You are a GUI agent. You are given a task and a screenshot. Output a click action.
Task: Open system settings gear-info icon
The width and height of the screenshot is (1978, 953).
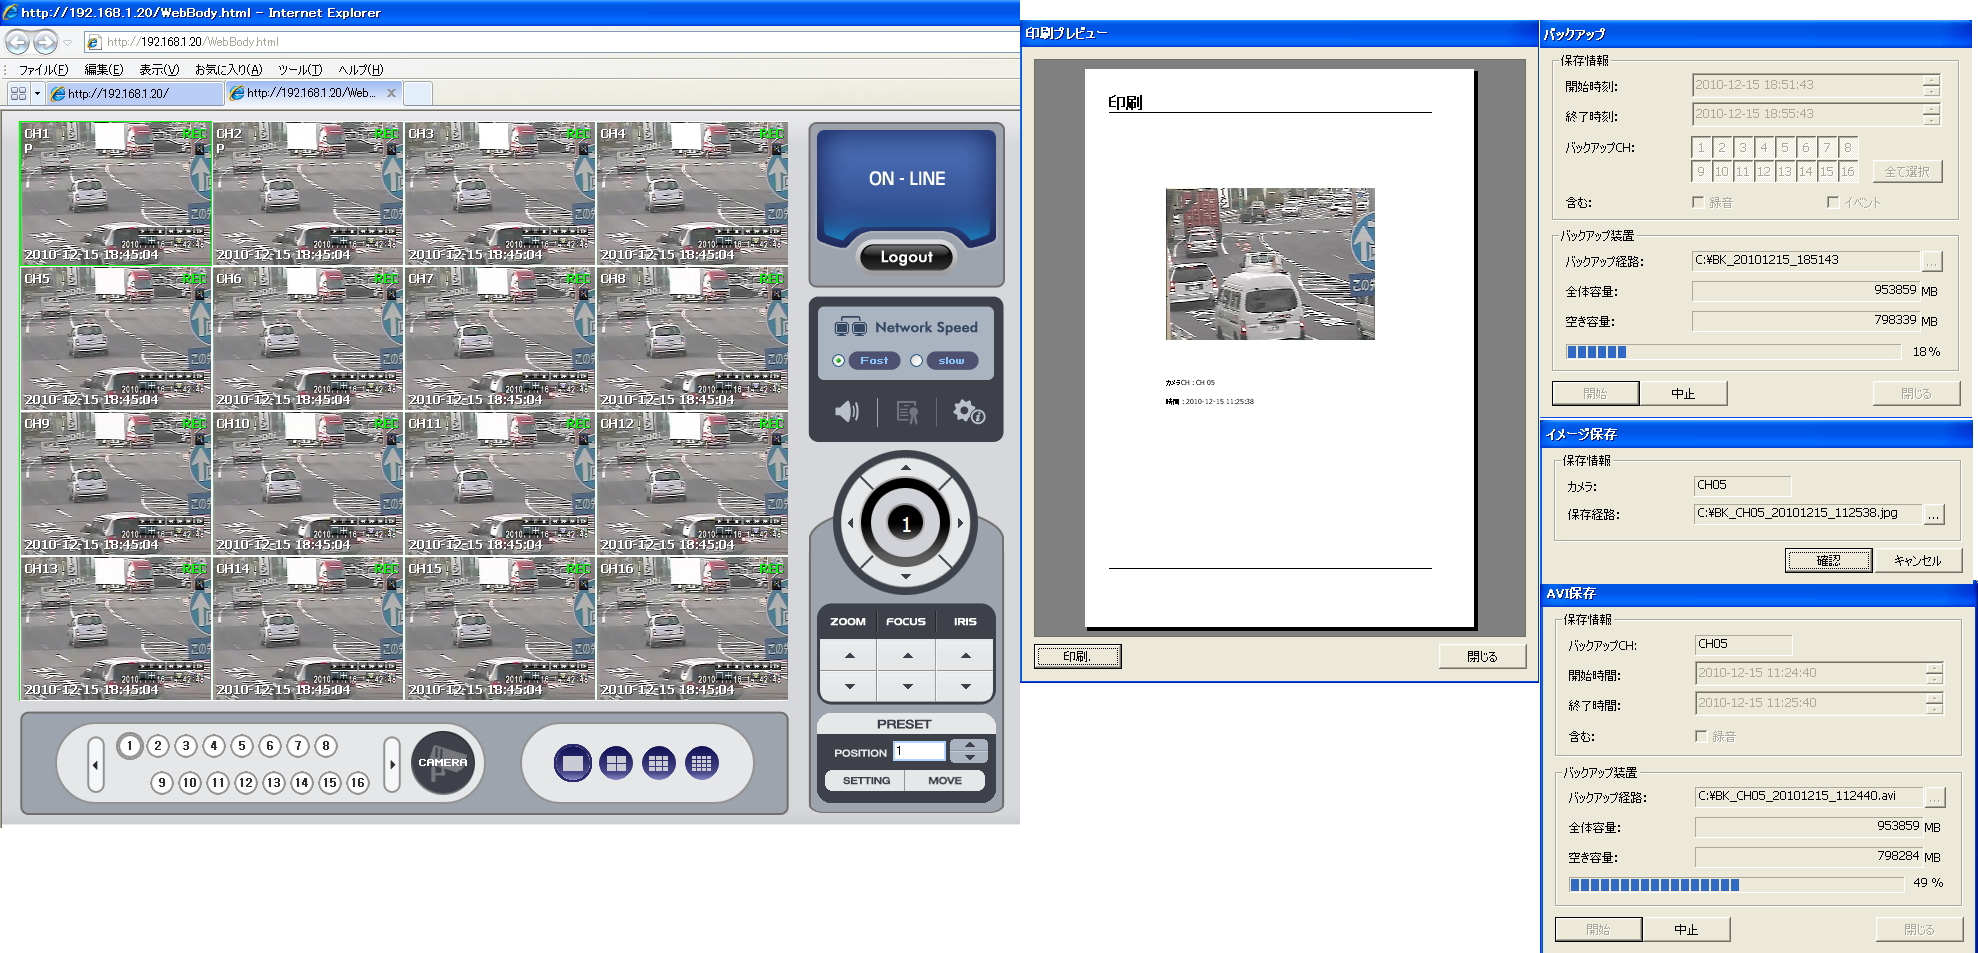(x=968, y=411)
